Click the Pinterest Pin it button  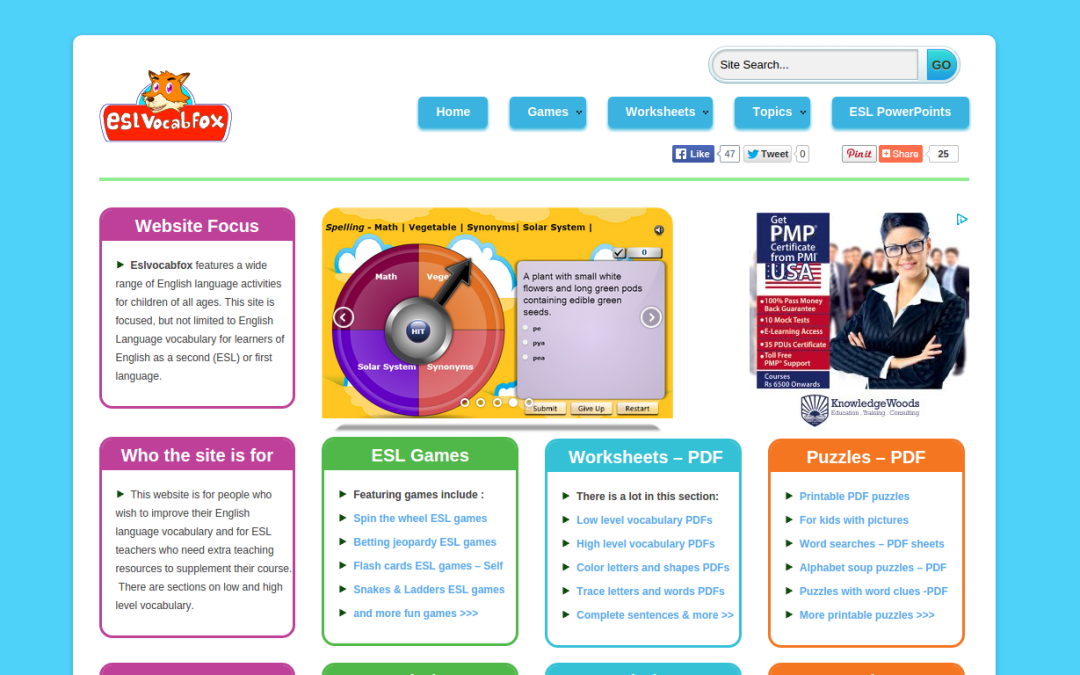[x=859, y=154]
